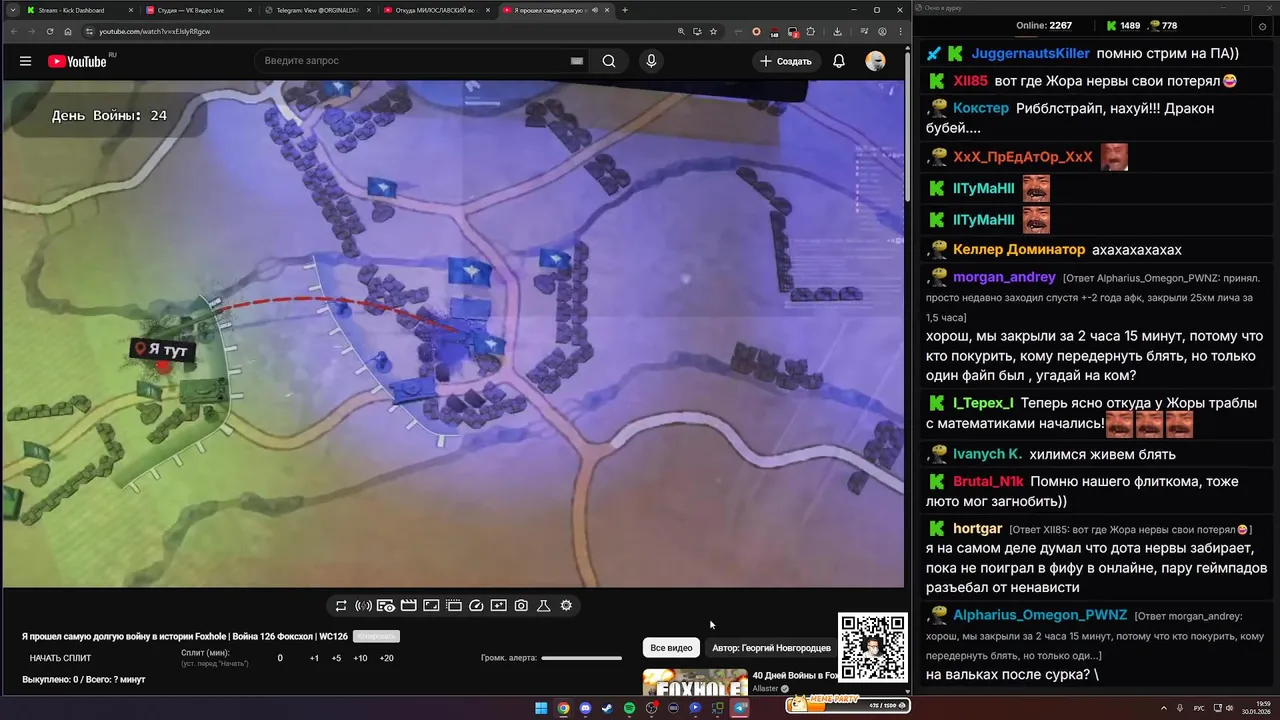1280x720 pixels.
Task: Click the Копировать button beside title
Action: click(376, 637)
